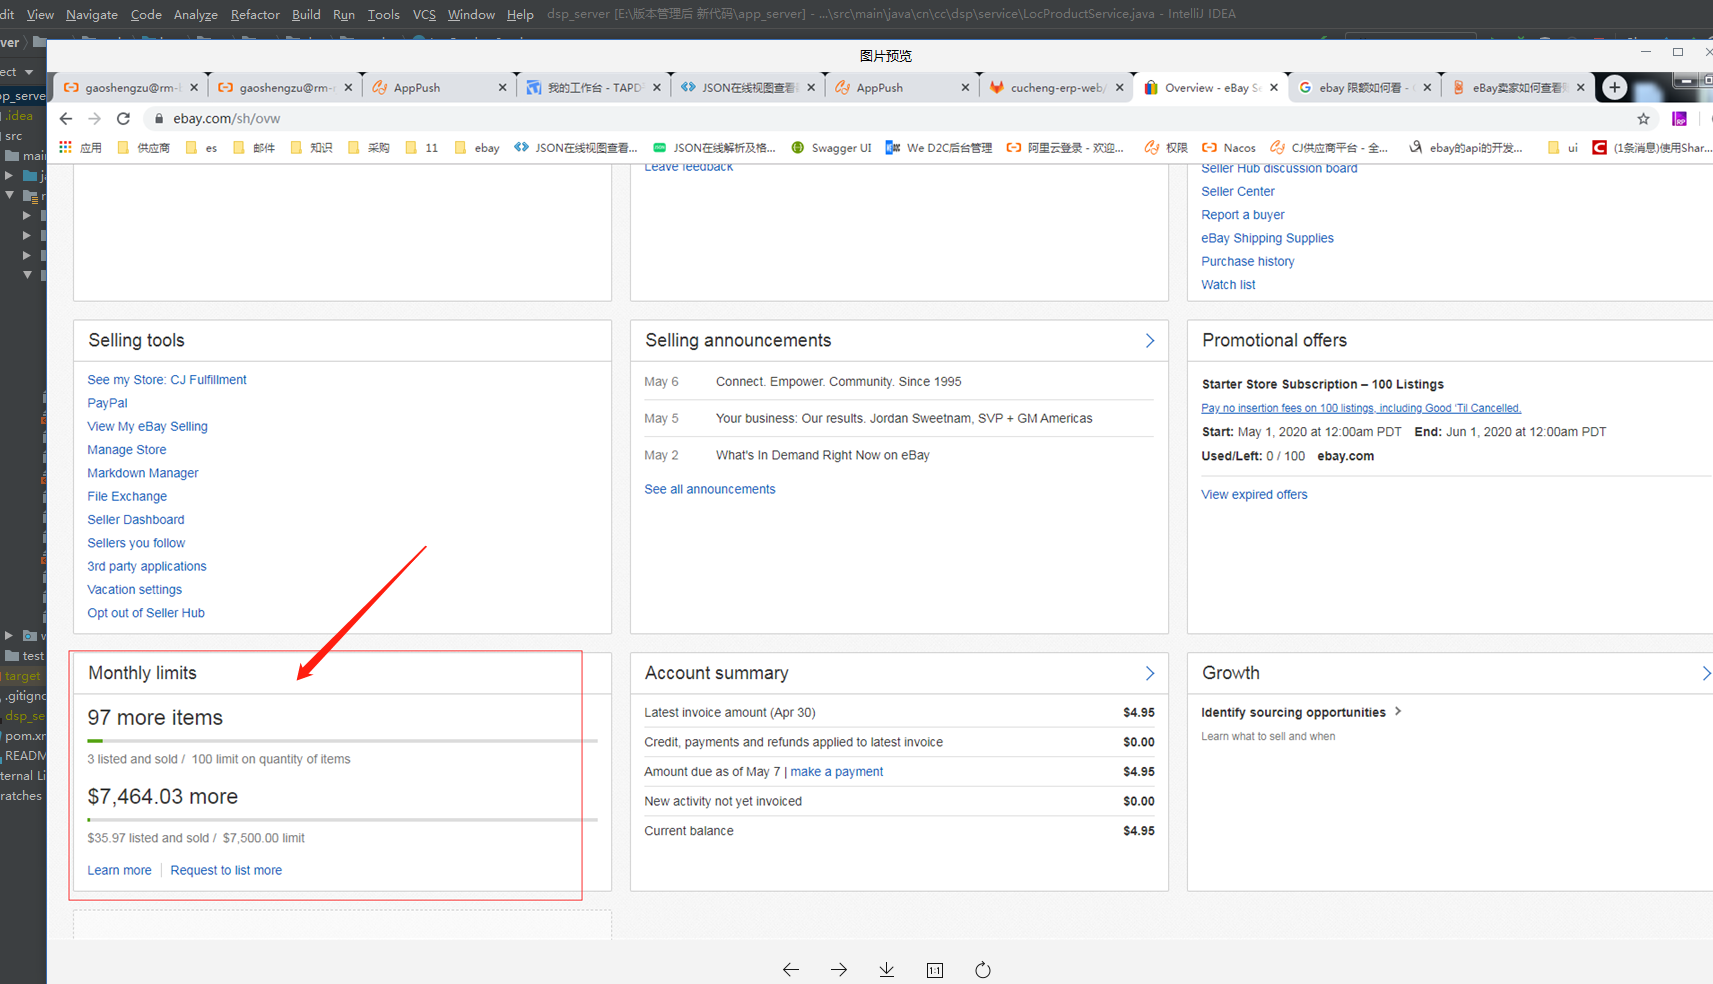This screenshot has height=984, width=1713.
Task: Click the Opt out of Seller Hub link
Action: click(x=146, y=613)
